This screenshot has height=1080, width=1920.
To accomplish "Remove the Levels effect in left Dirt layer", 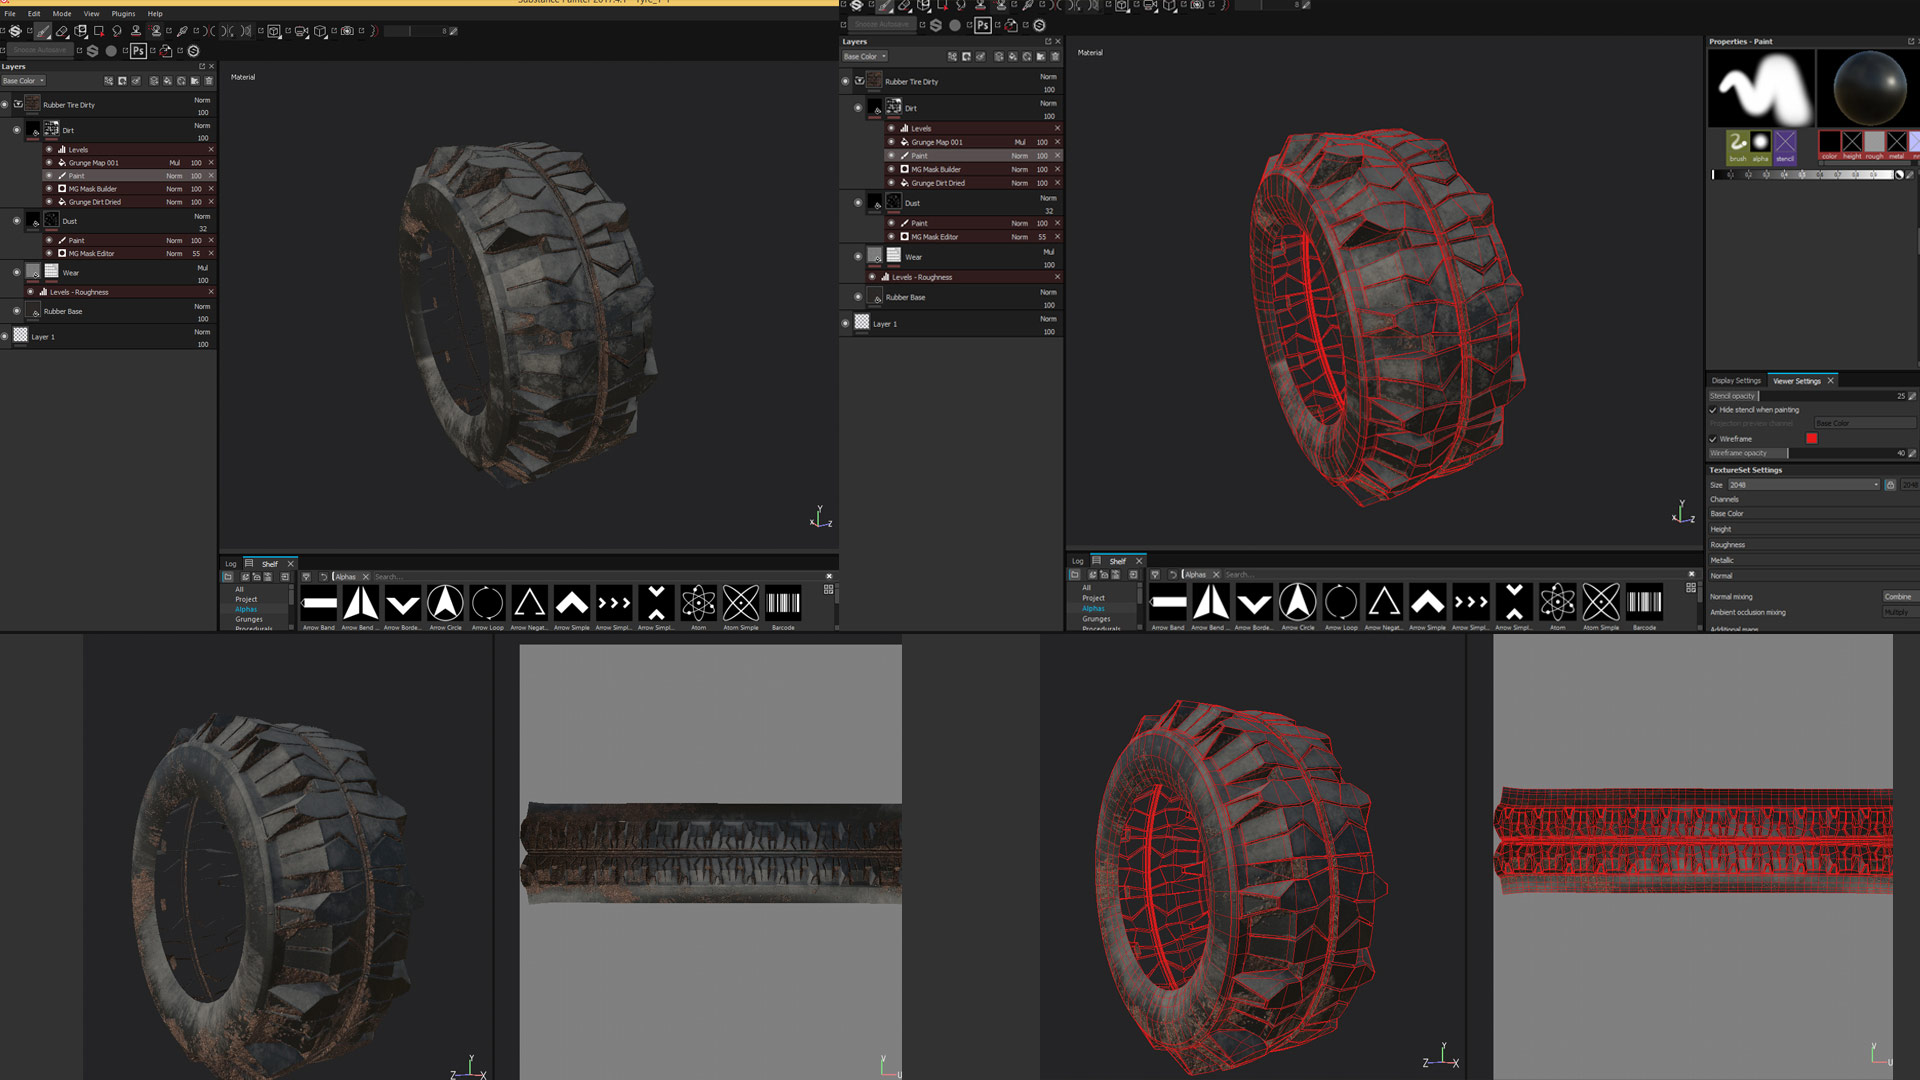I will tap(211, 149).
